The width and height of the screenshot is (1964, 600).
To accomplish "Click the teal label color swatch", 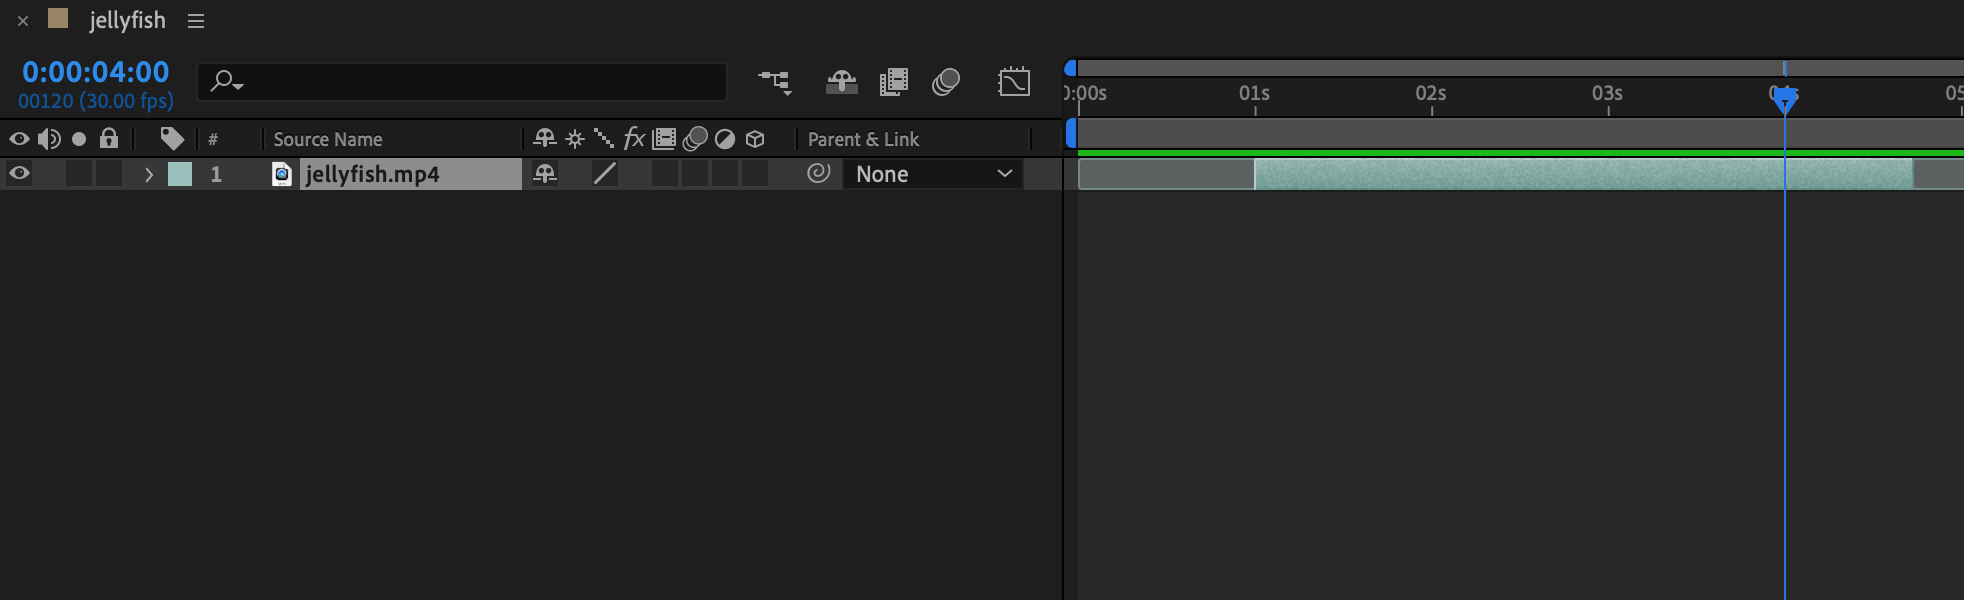I will pos(180,174).
